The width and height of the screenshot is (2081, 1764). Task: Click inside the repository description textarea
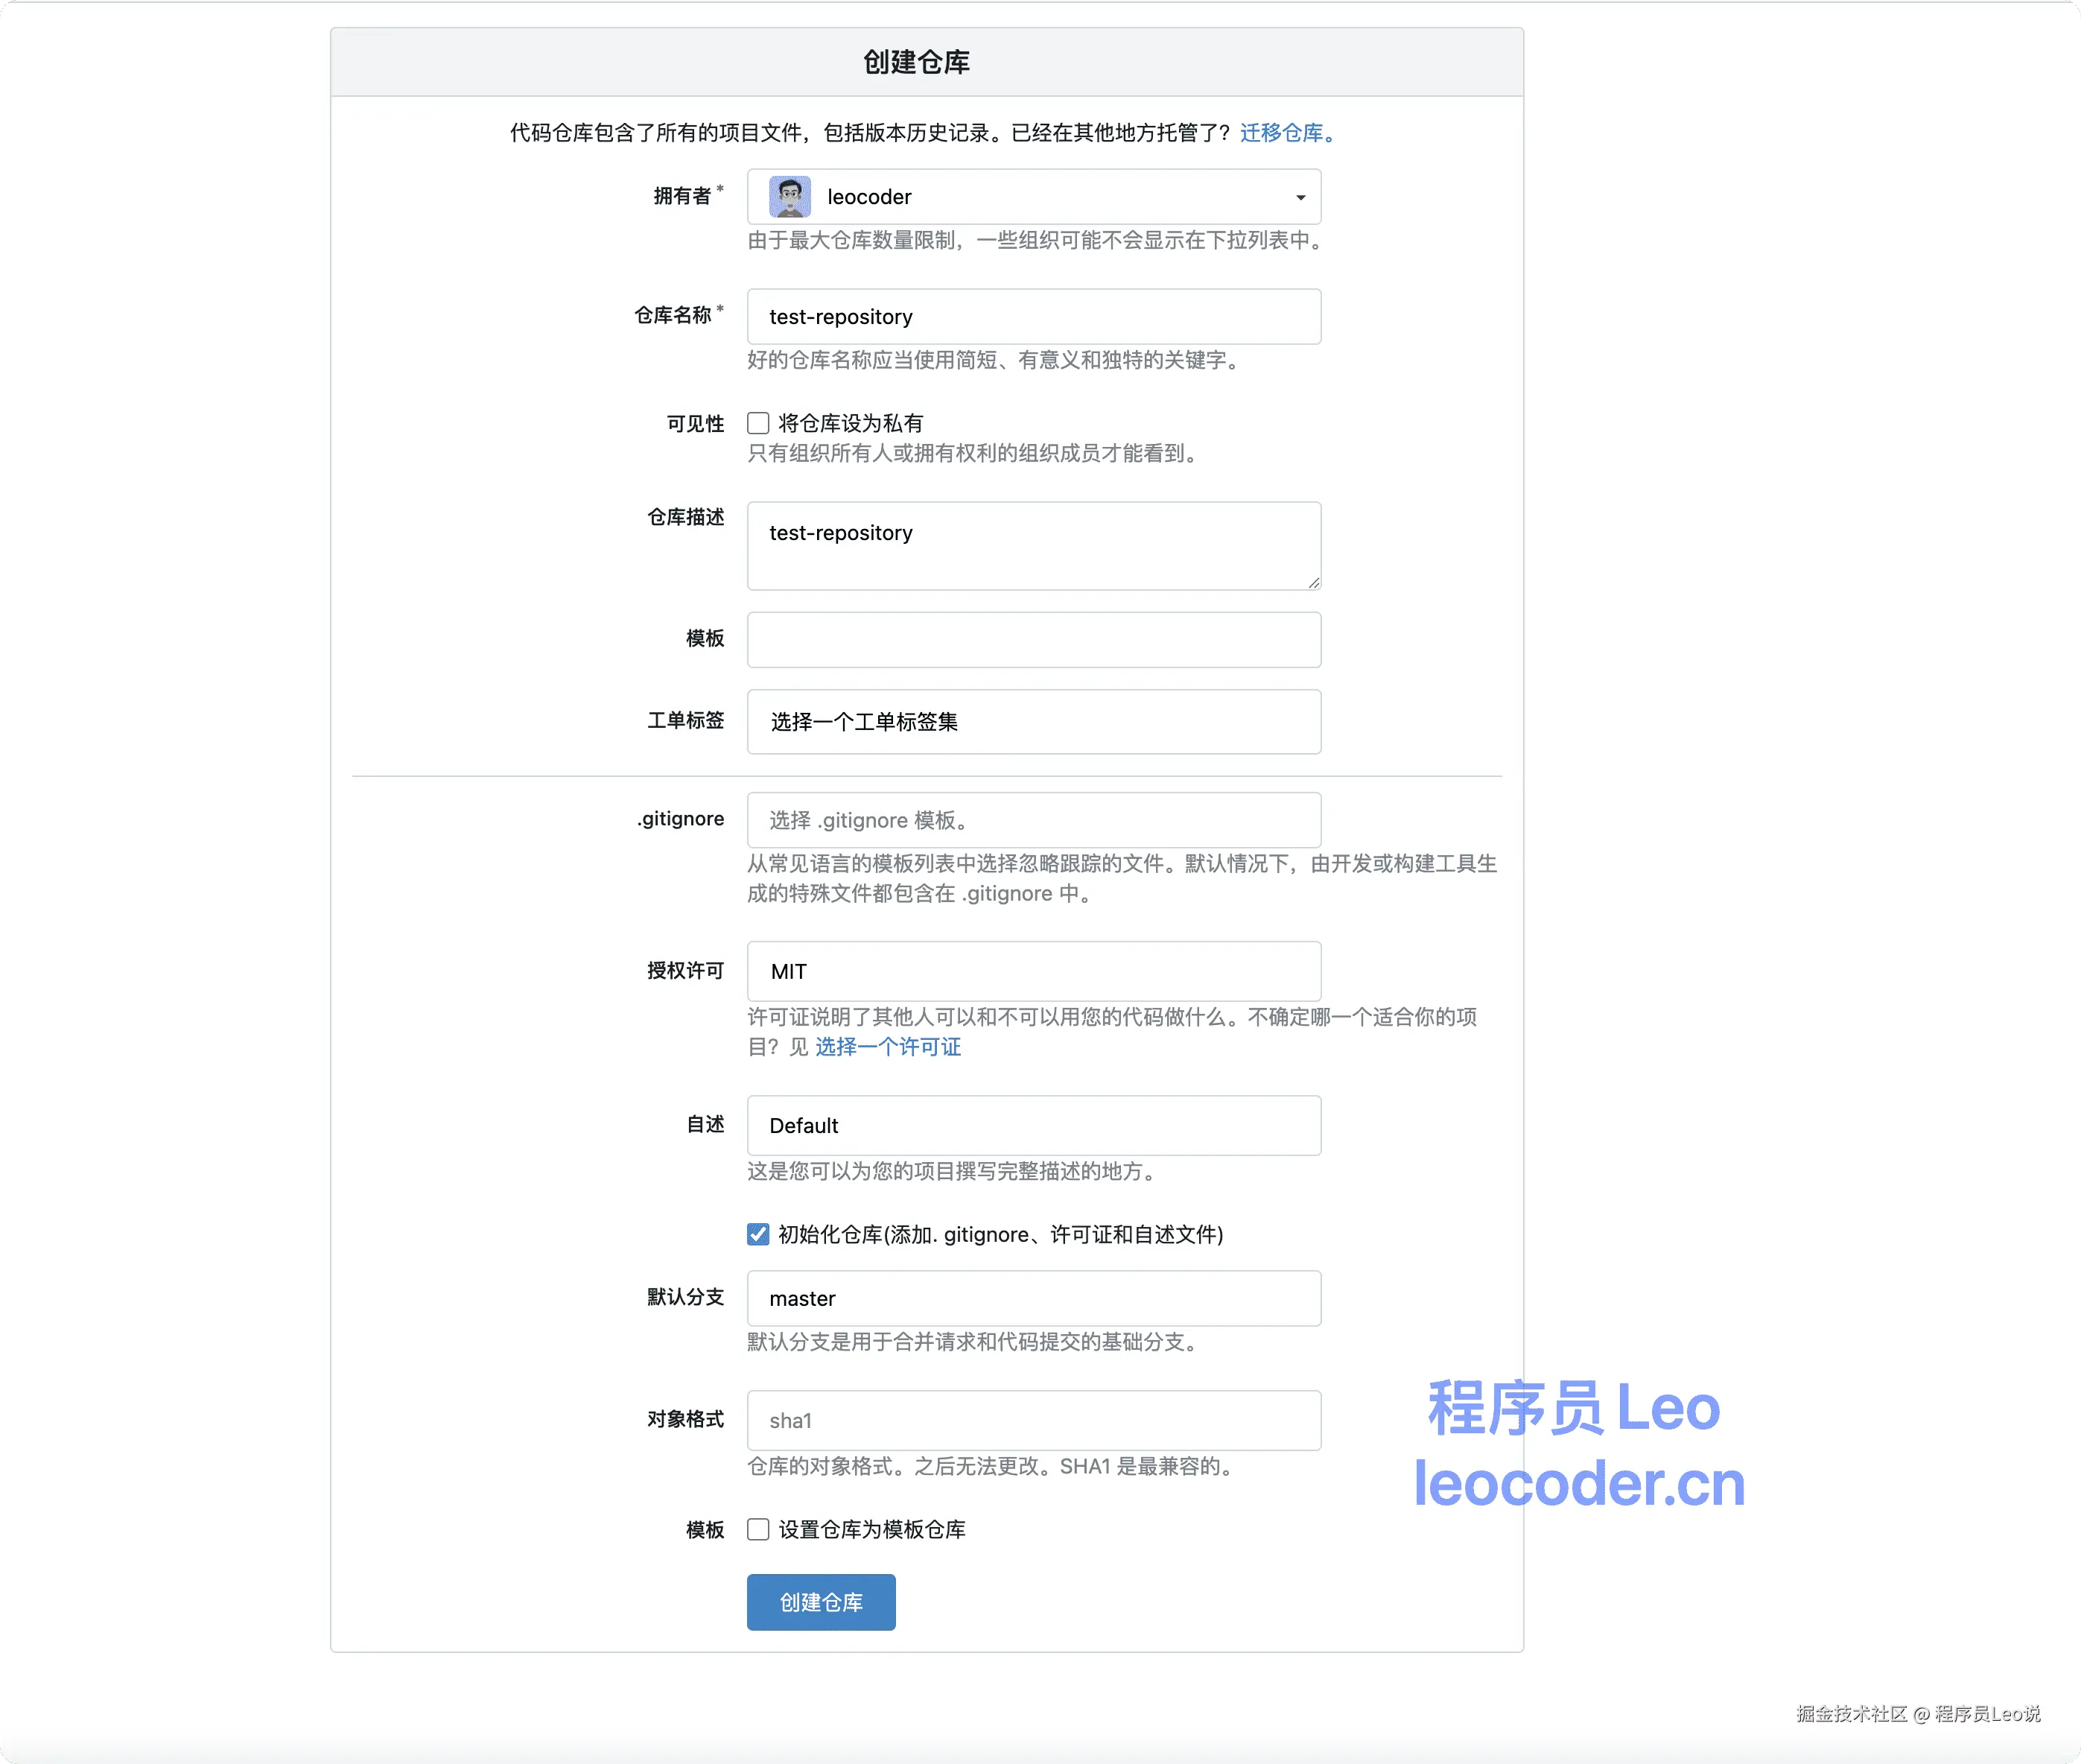pyautogui.click(x=1033, y=546)
